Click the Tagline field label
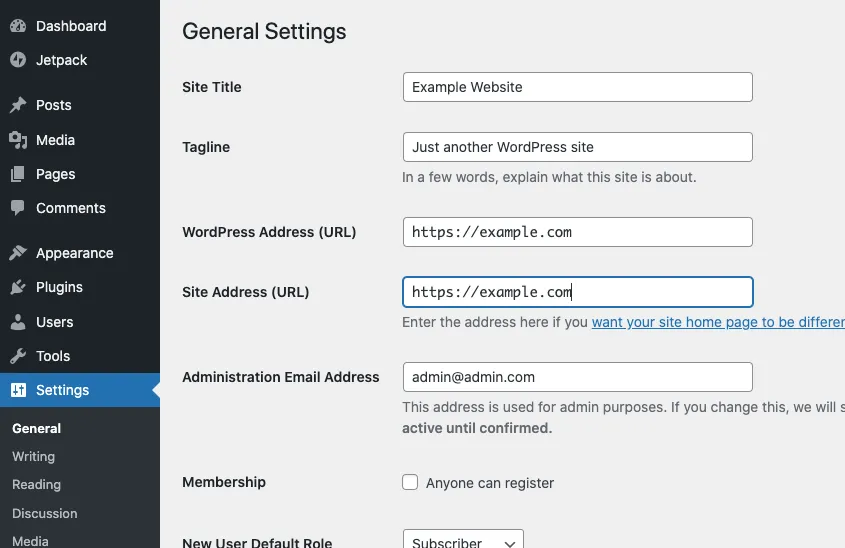845x548 pixels. 206,147
